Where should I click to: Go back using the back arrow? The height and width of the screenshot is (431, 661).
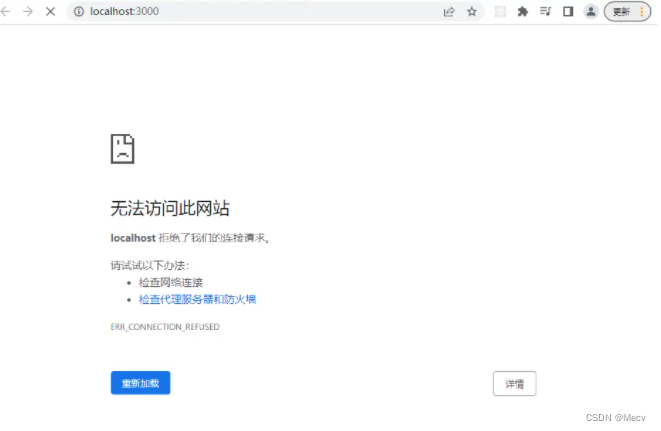point(5,11)
